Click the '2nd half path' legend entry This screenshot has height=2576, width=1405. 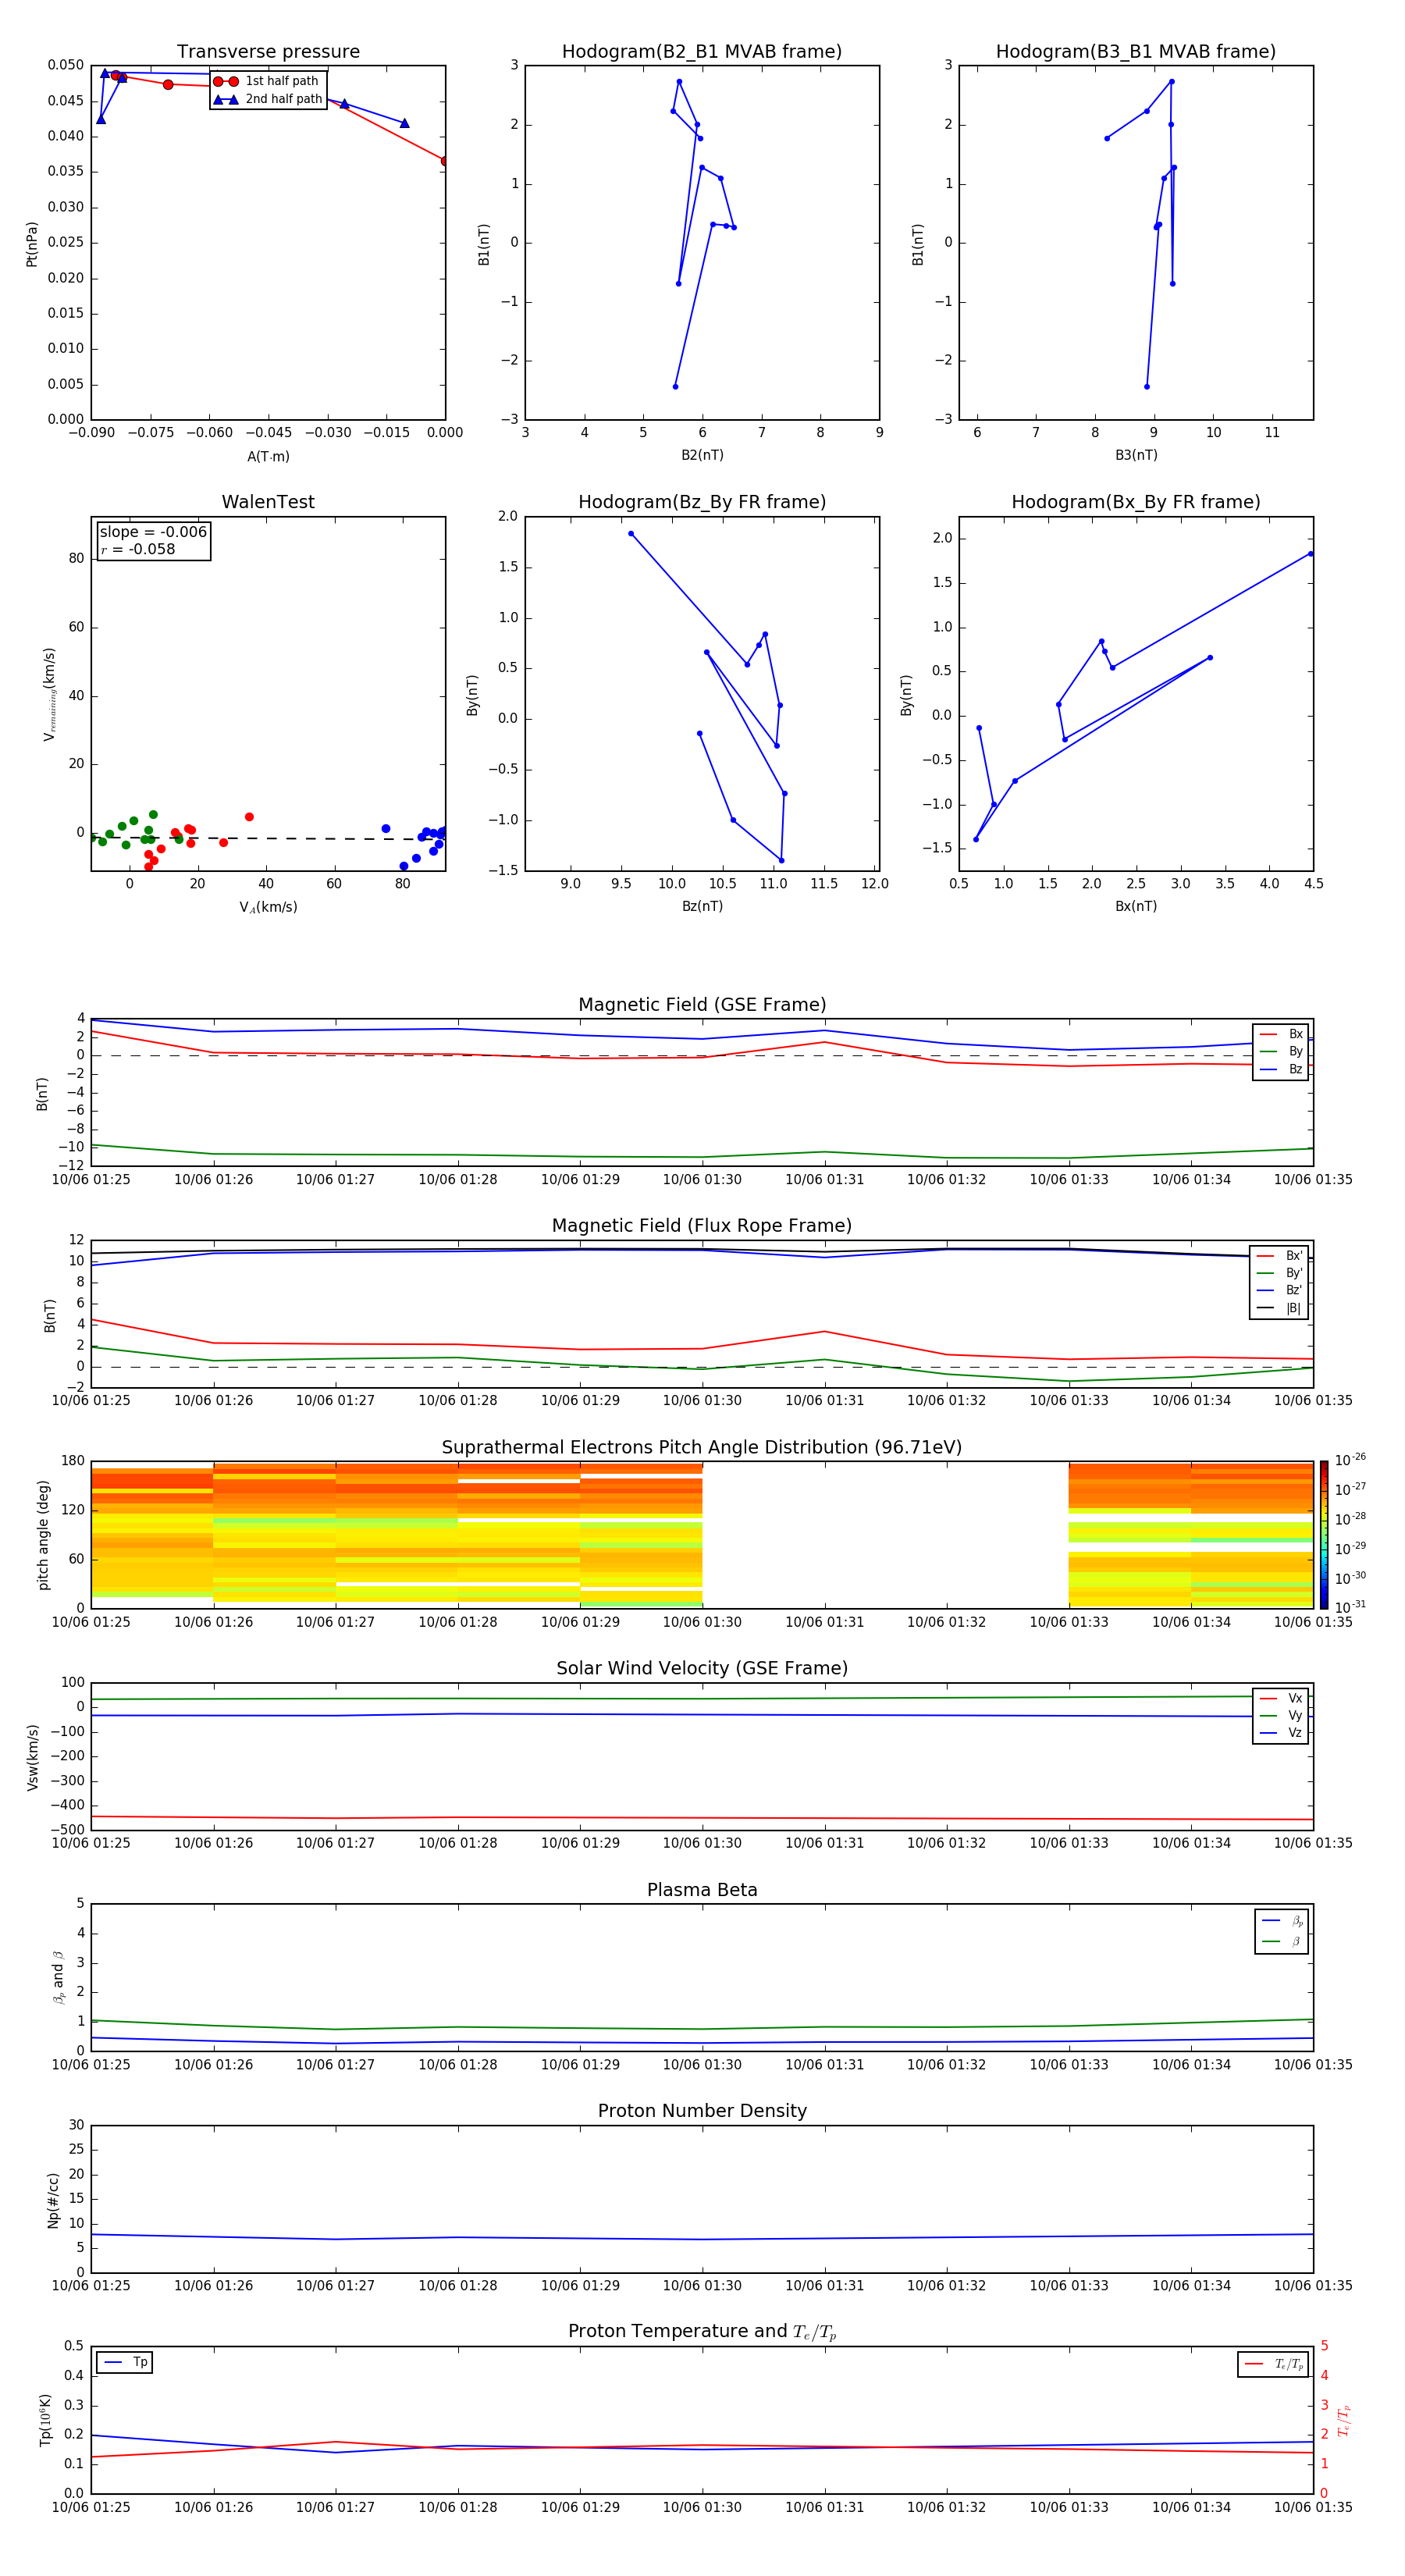pyautogui.click(x=268, y=99)
